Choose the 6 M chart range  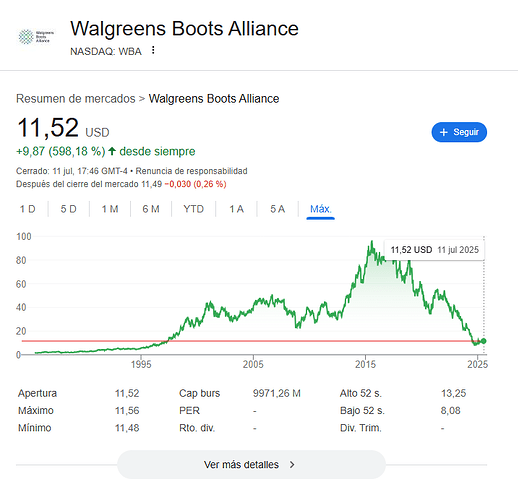click(151, 209)
